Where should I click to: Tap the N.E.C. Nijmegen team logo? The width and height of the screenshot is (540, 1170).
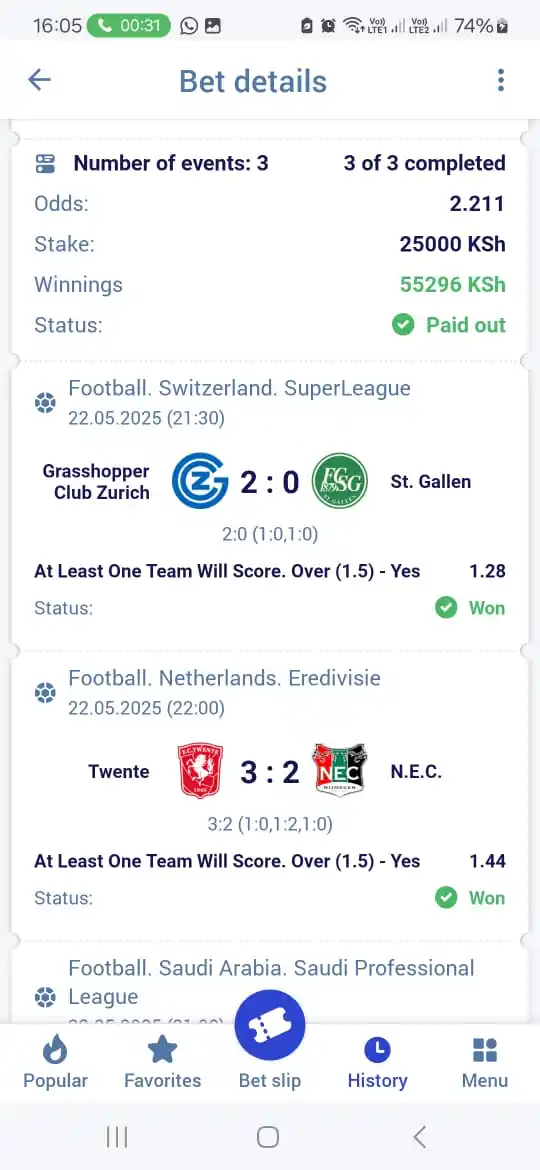click(x=339, y=771)
